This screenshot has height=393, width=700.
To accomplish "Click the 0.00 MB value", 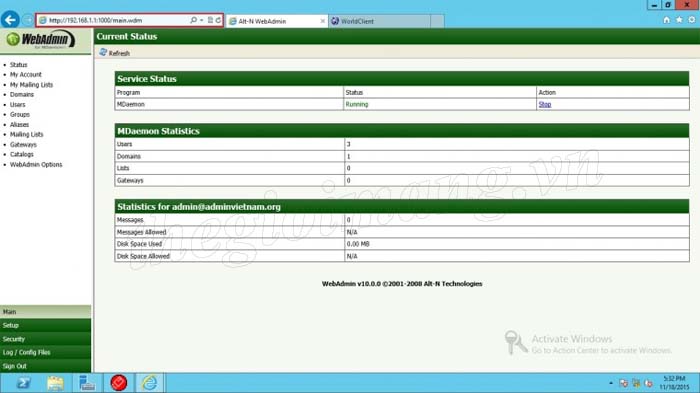I will click(x=358, y=244).
